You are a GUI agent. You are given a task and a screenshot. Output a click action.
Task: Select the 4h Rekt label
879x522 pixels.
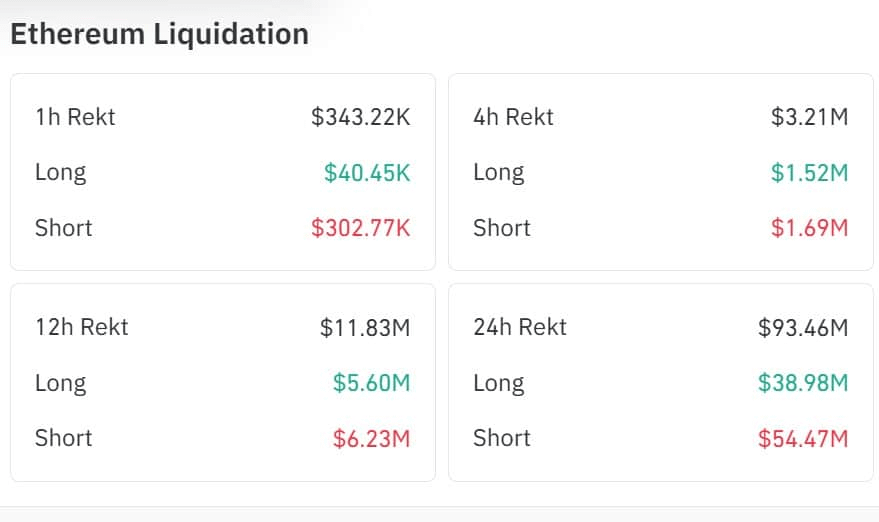(513, 117)
